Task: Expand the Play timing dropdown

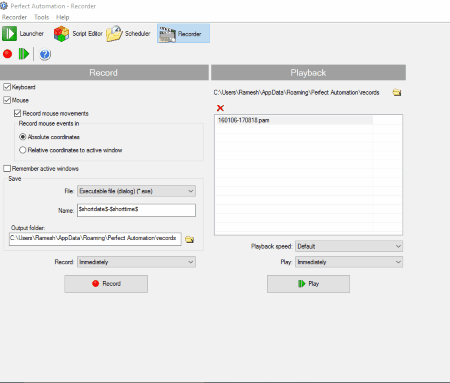Action: click(349, 262)
